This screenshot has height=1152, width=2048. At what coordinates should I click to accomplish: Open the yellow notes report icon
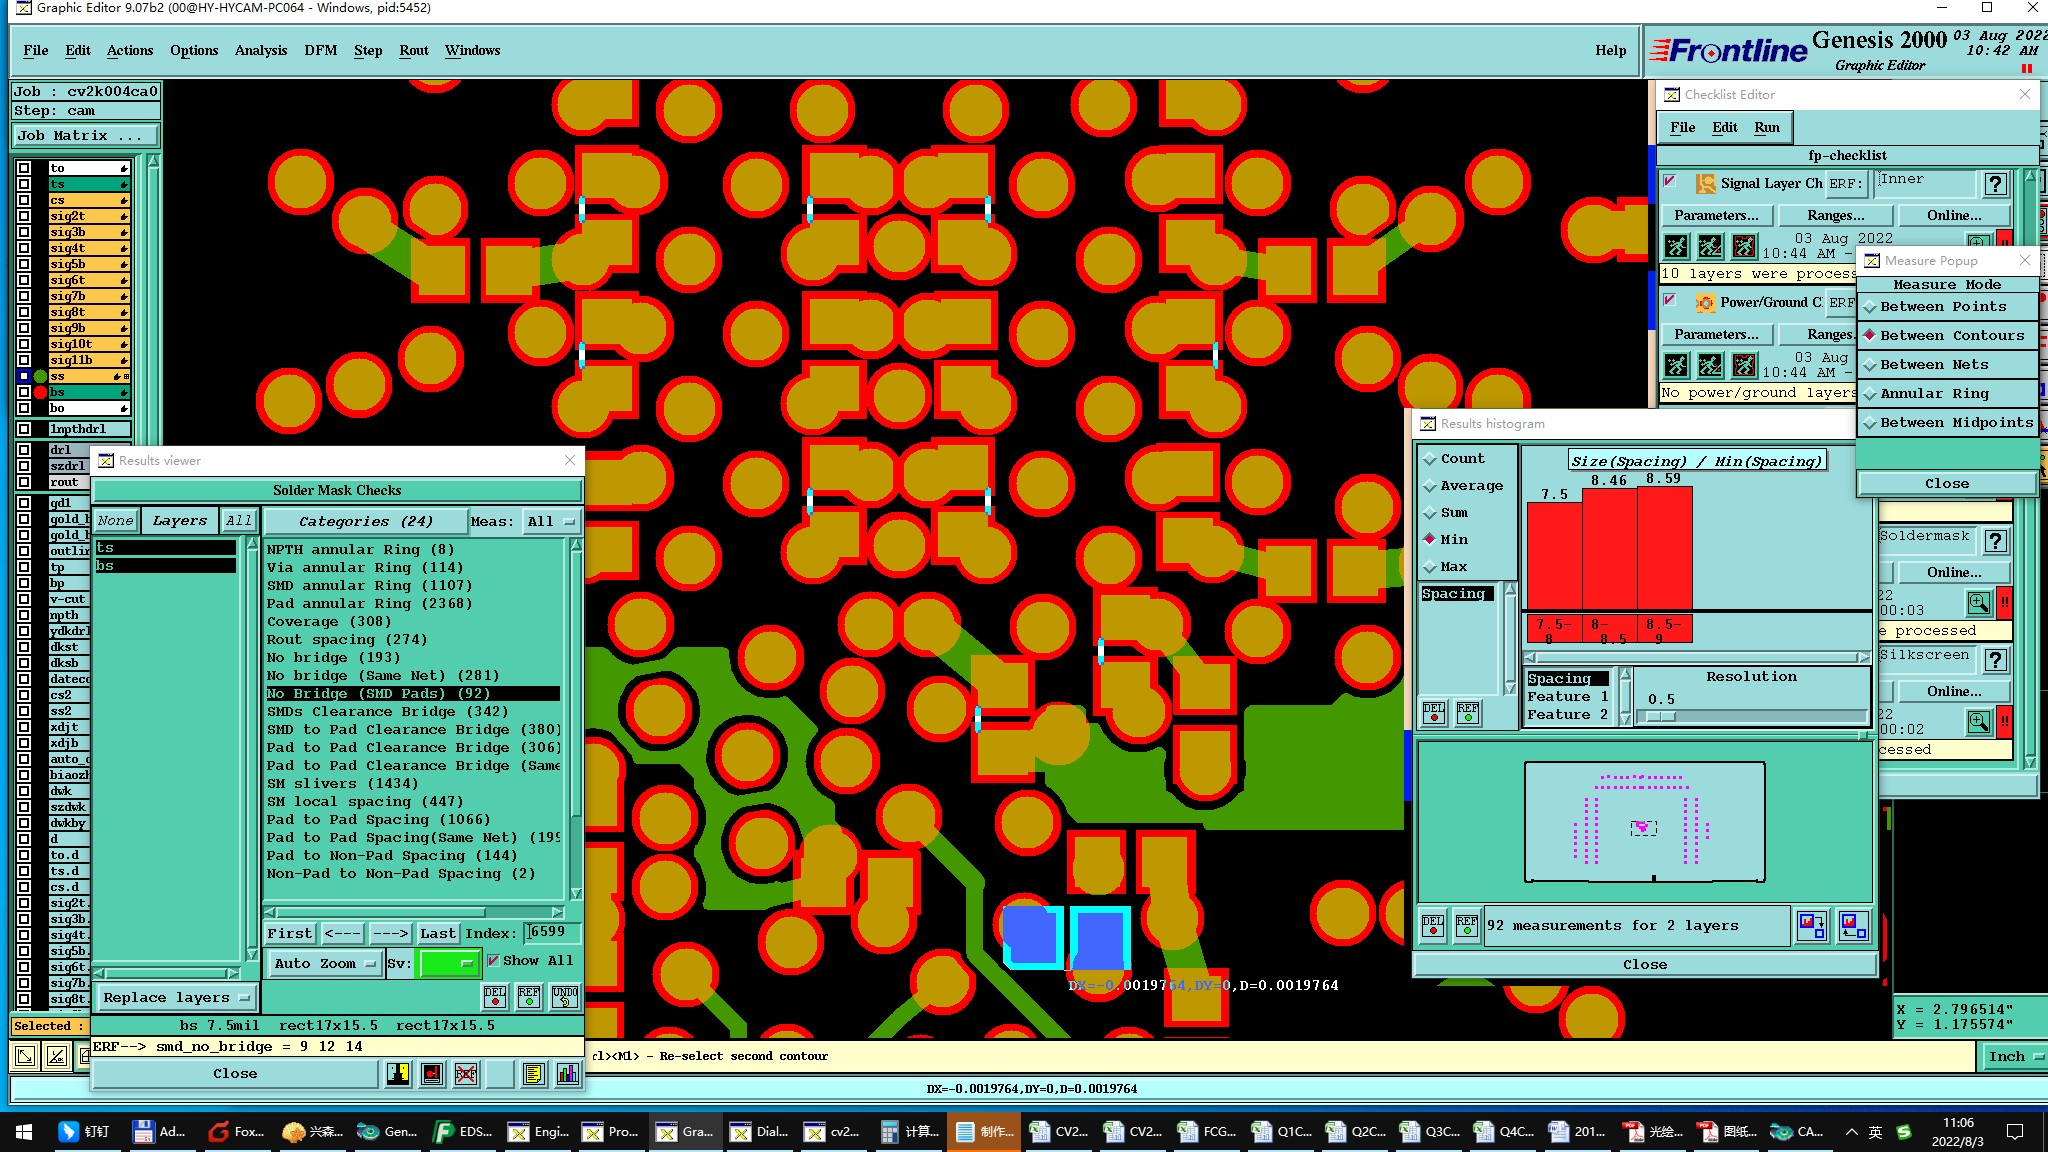click(533, 1073)
